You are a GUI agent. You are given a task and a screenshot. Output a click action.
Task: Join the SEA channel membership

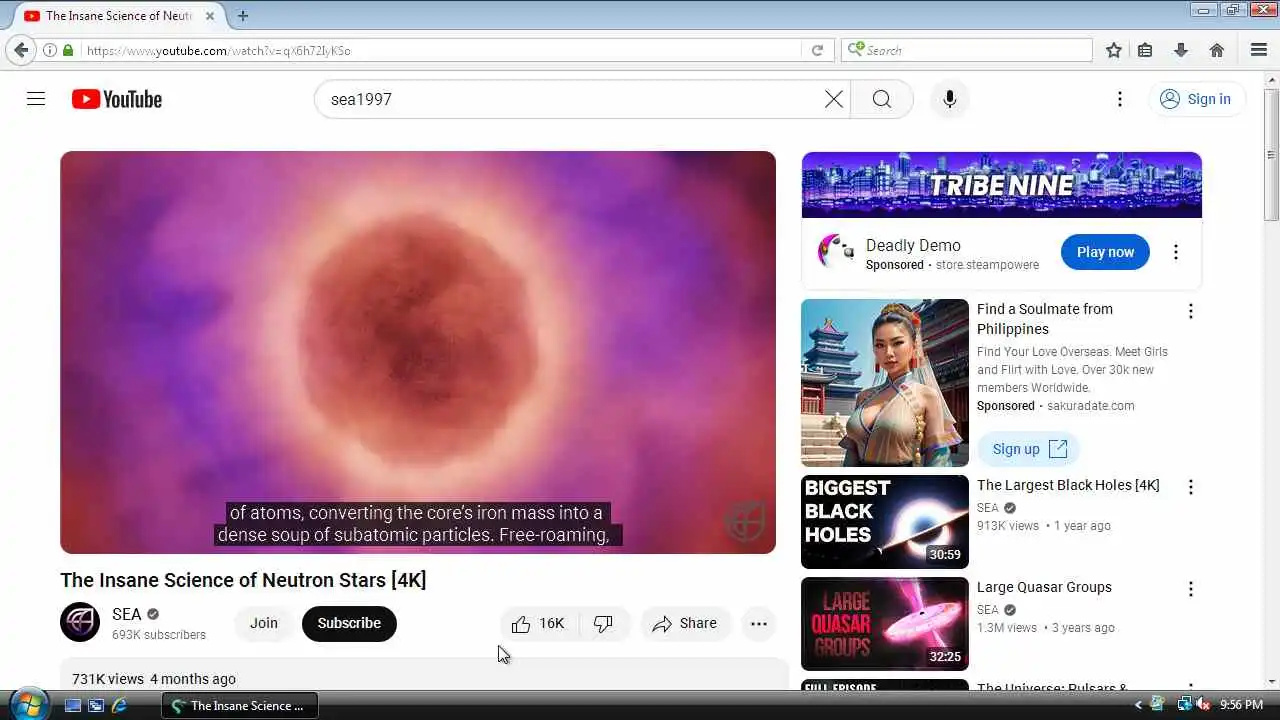(264, 623)
